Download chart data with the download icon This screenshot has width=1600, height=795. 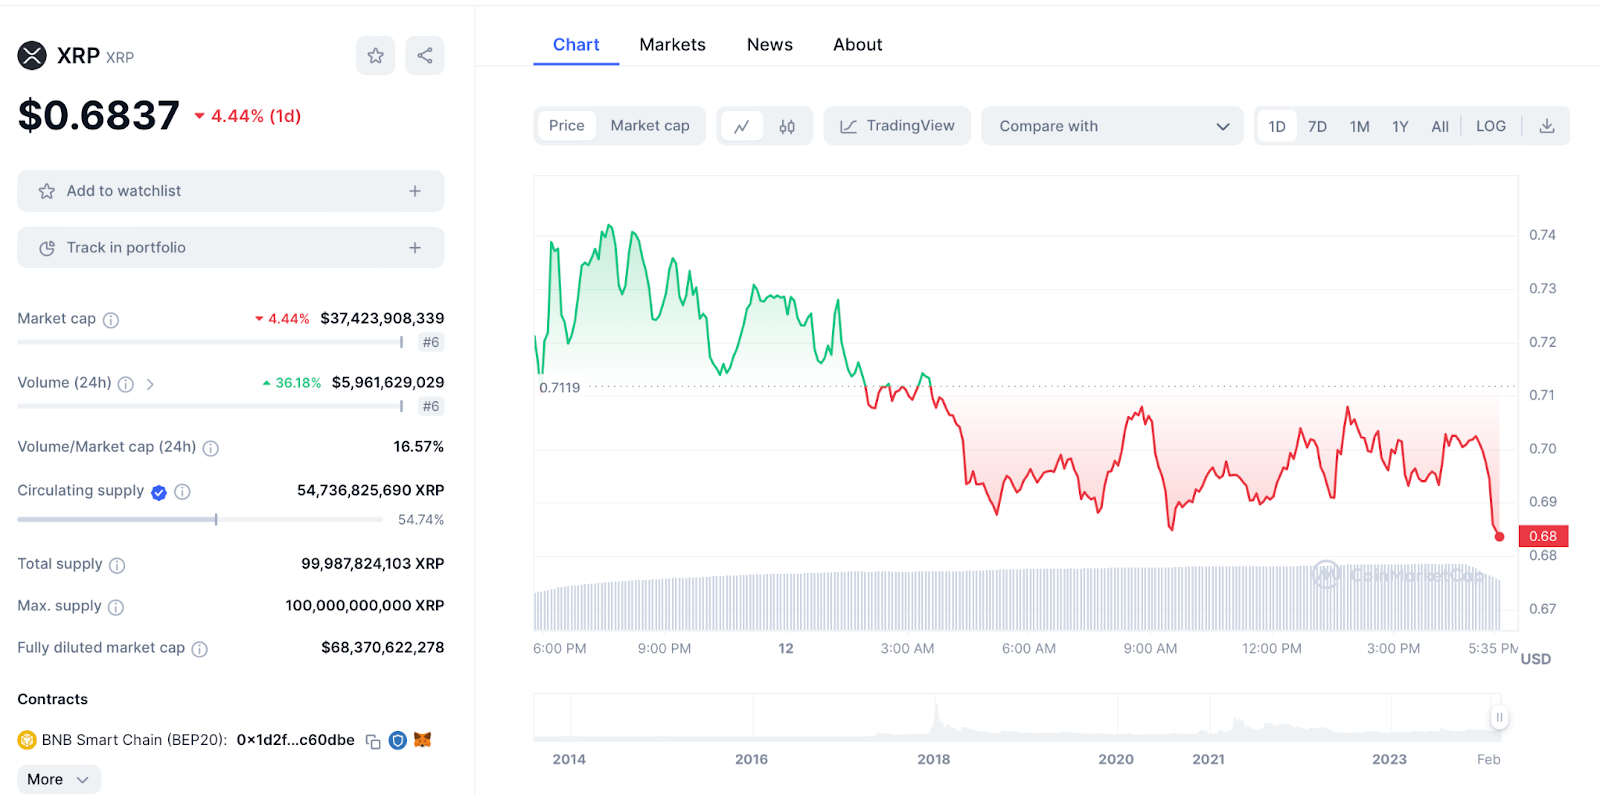1547,126
